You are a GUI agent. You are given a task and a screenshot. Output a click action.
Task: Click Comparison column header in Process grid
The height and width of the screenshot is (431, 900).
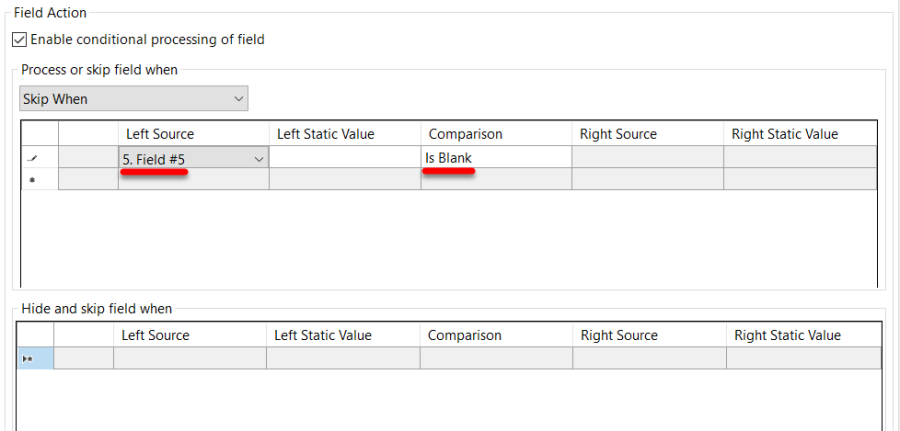[465, 134]
